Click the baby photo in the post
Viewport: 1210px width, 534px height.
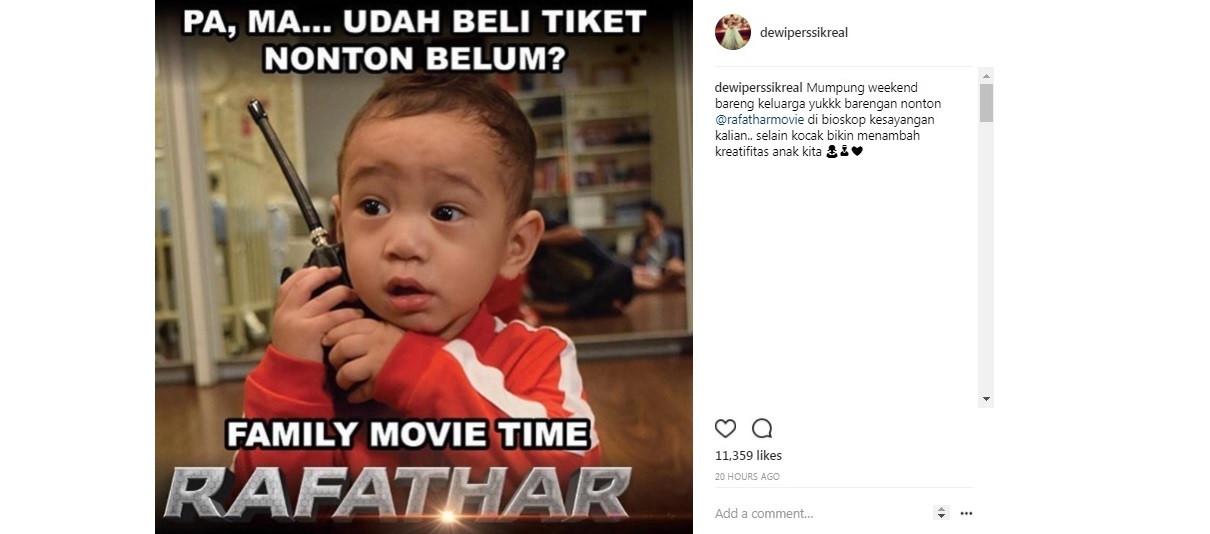tap(423, 267)
